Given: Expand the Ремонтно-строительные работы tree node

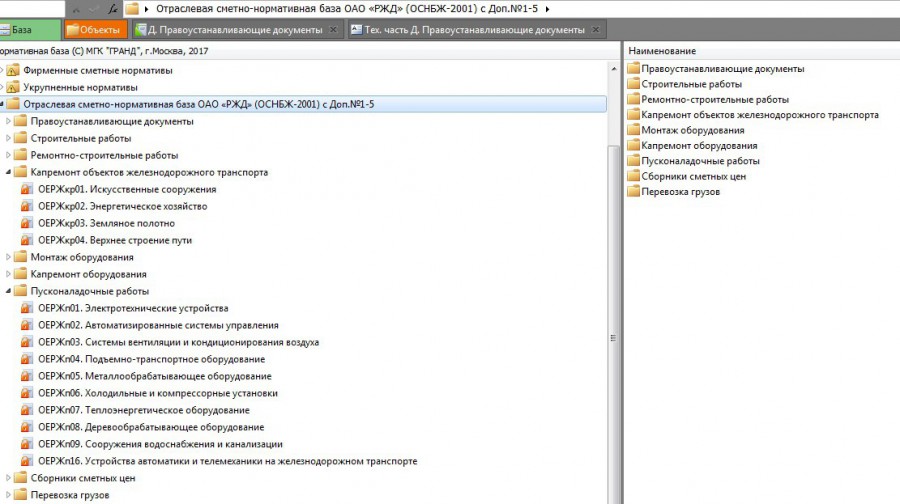Looking at the screenshot, I should point(8,155).
